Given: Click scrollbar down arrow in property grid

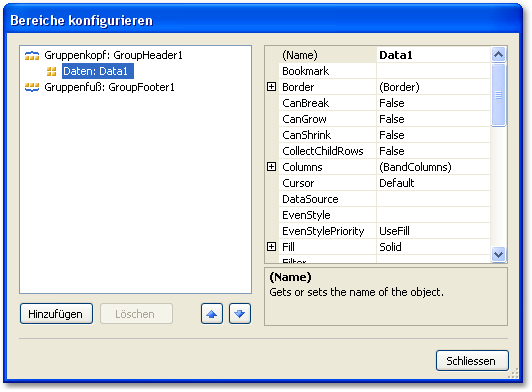Looking at the screenshot, I should coord(498,254).
